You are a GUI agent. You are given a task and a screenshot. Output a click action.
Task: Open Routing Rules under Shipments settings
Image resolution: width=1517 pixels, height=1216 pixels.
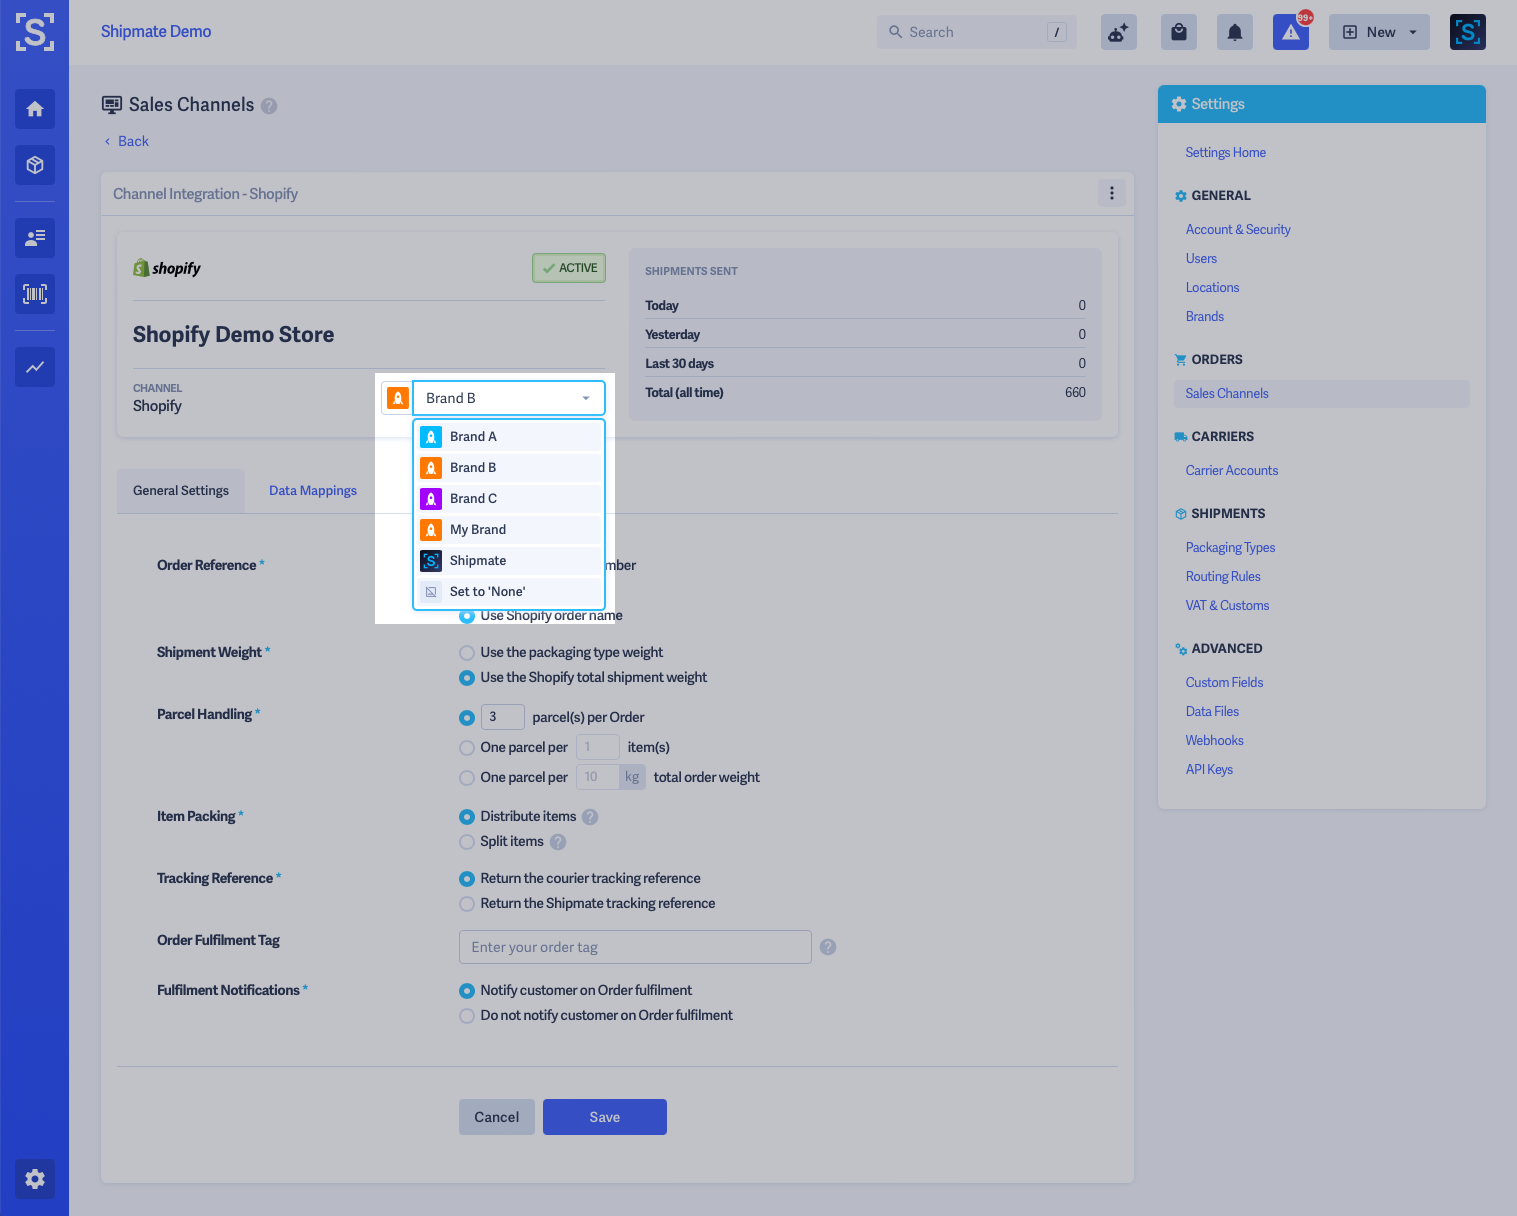tap(1222, 576)
